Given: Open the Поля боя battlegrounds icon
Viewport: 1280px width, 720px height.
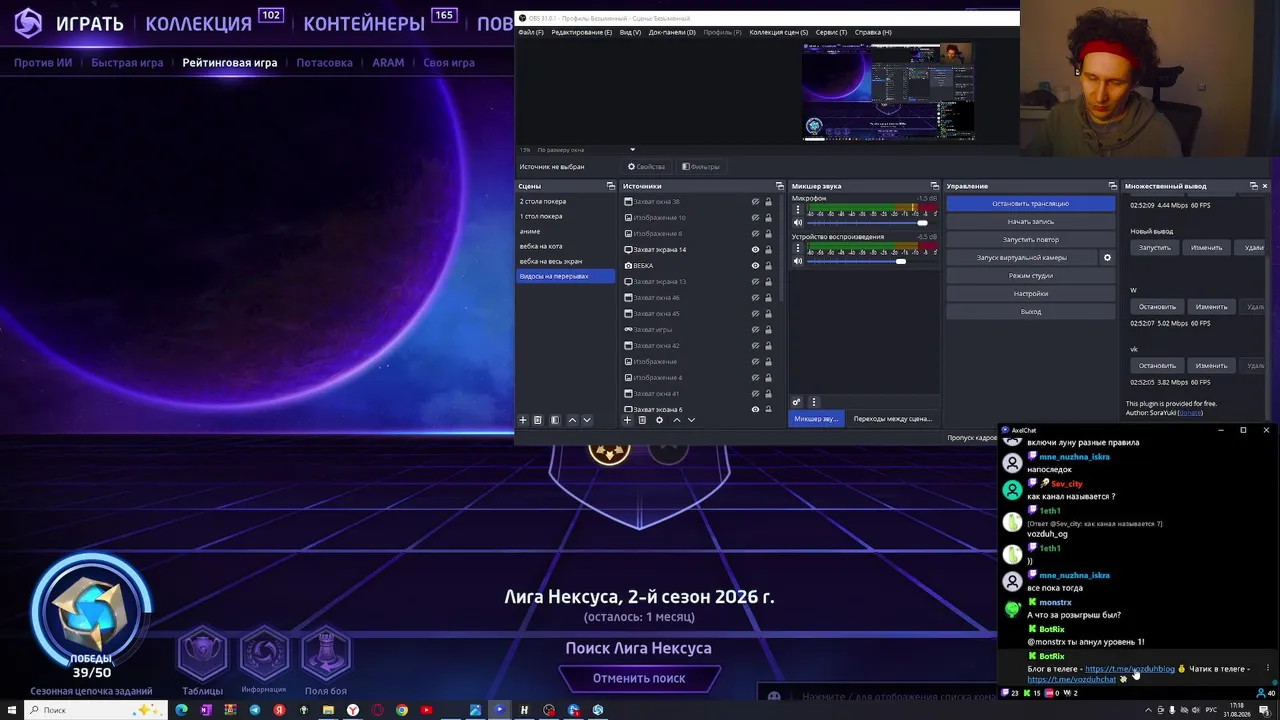Looking at the screenshot, I should [x=326, y=653].
